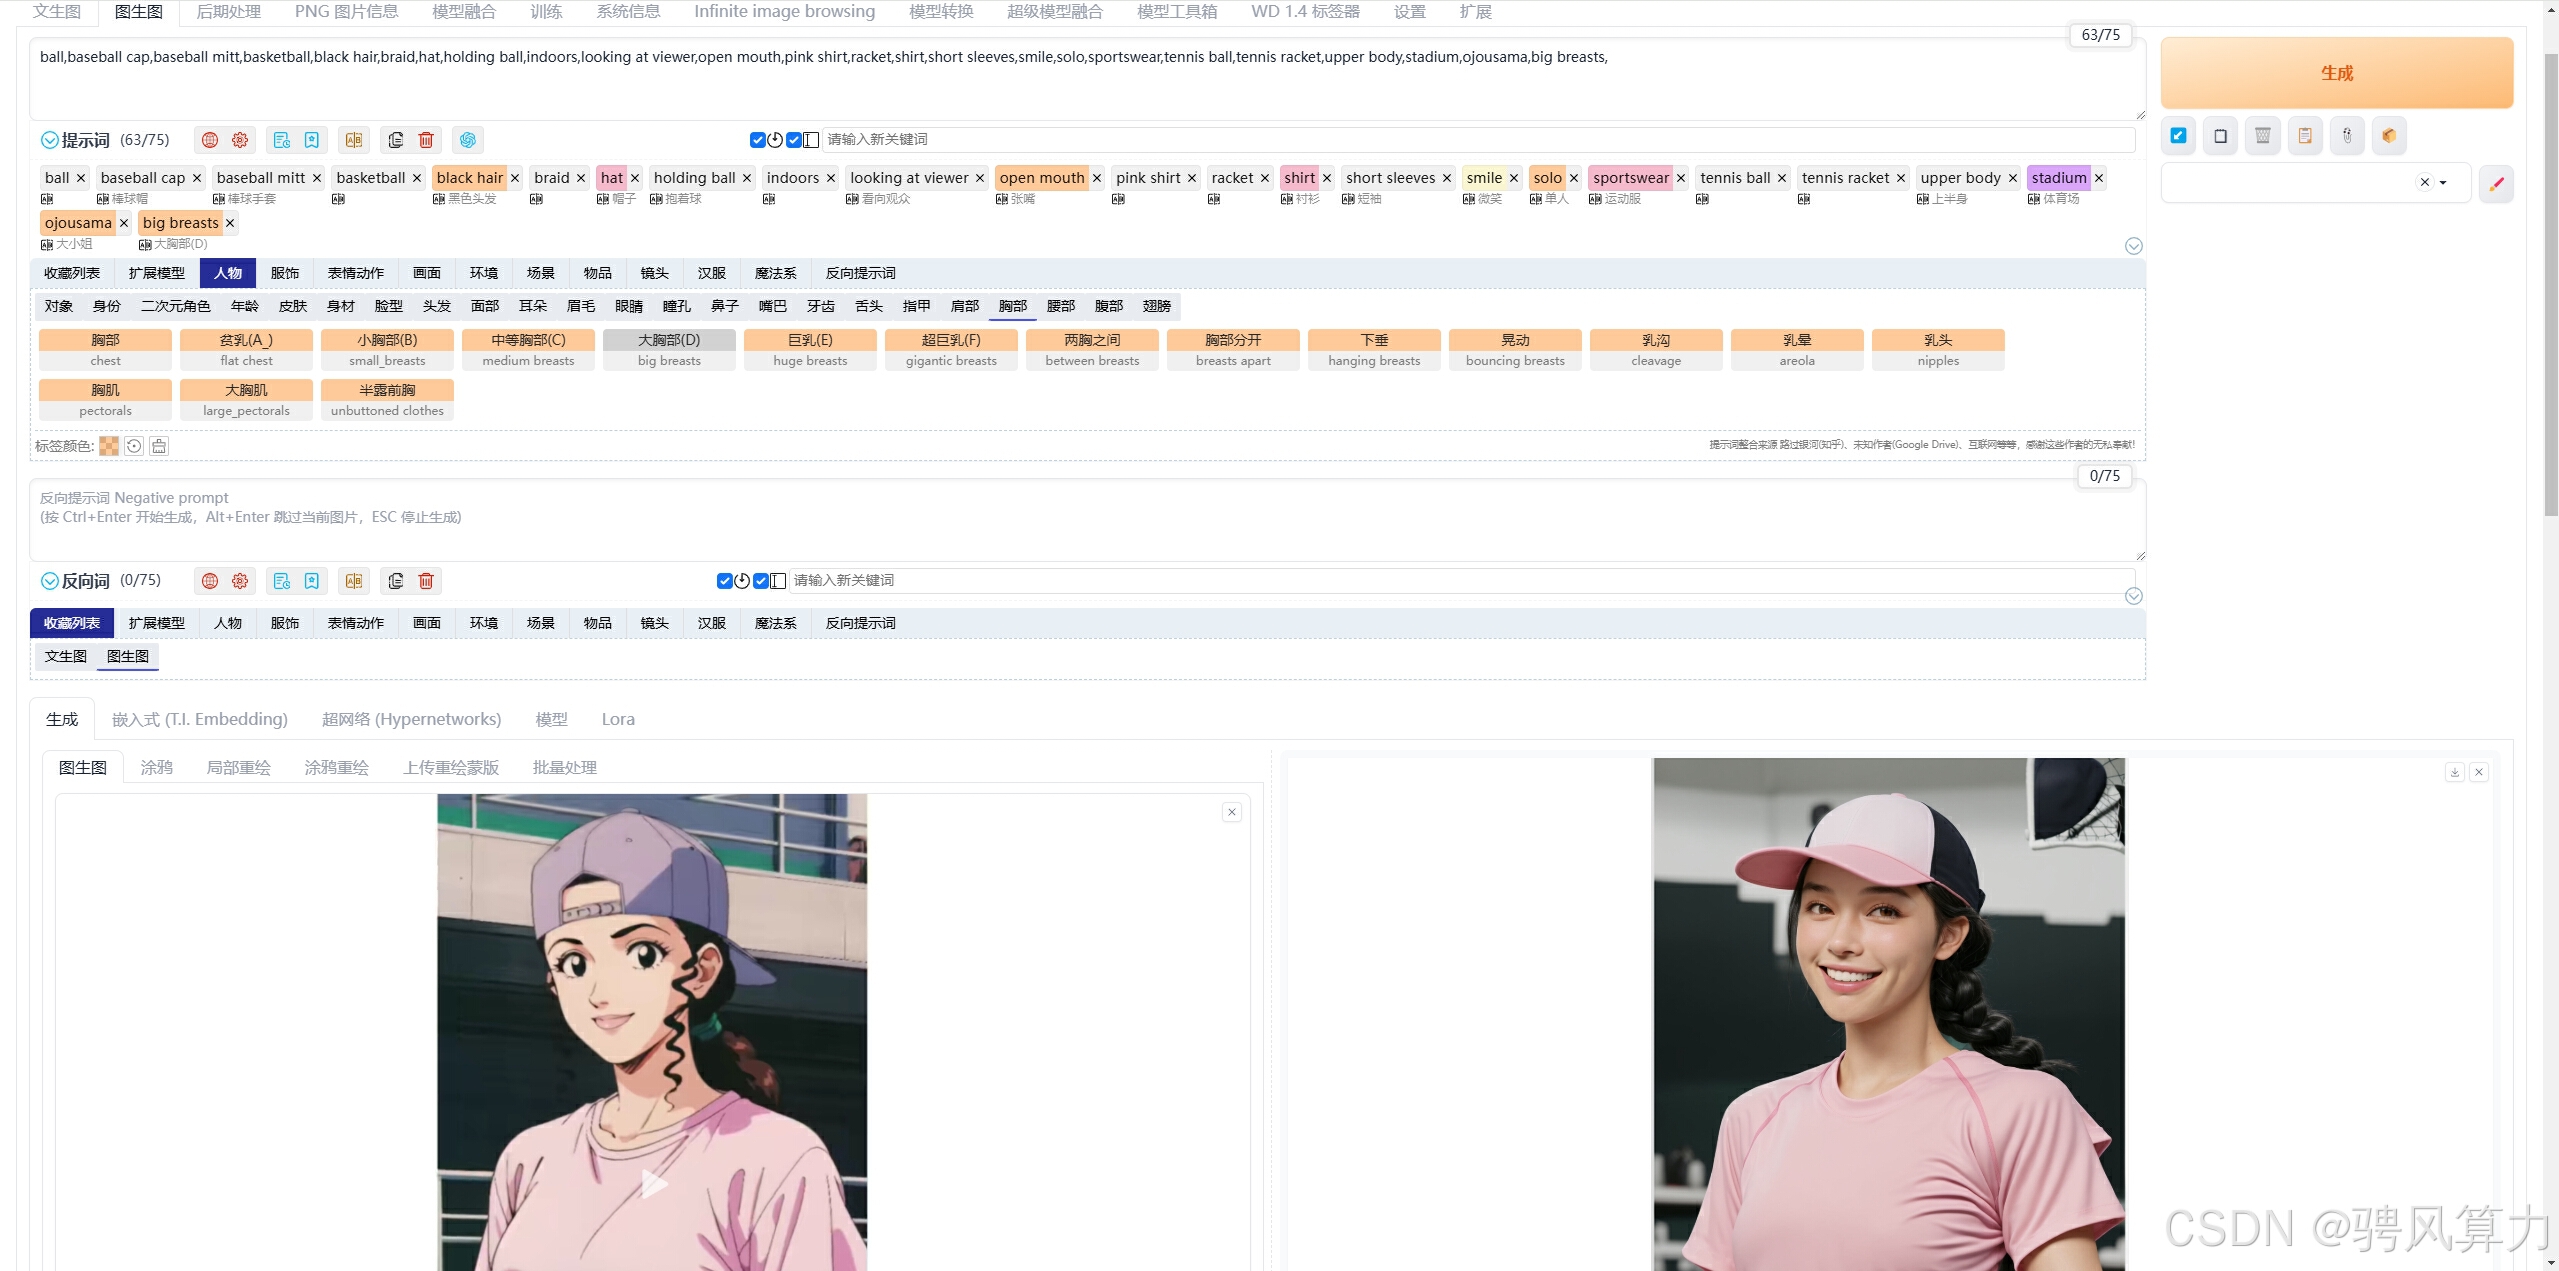
Task: Click the ChatGPT icon in prompt toolbar
Action: click(468, 140)
